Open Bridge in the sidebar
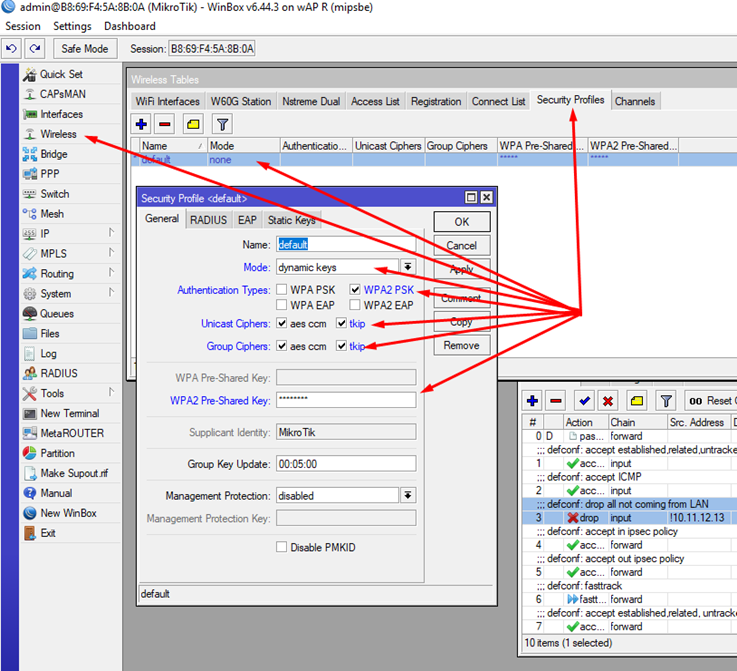This screenshot has width=737, height=671. [x=54, y=154]
